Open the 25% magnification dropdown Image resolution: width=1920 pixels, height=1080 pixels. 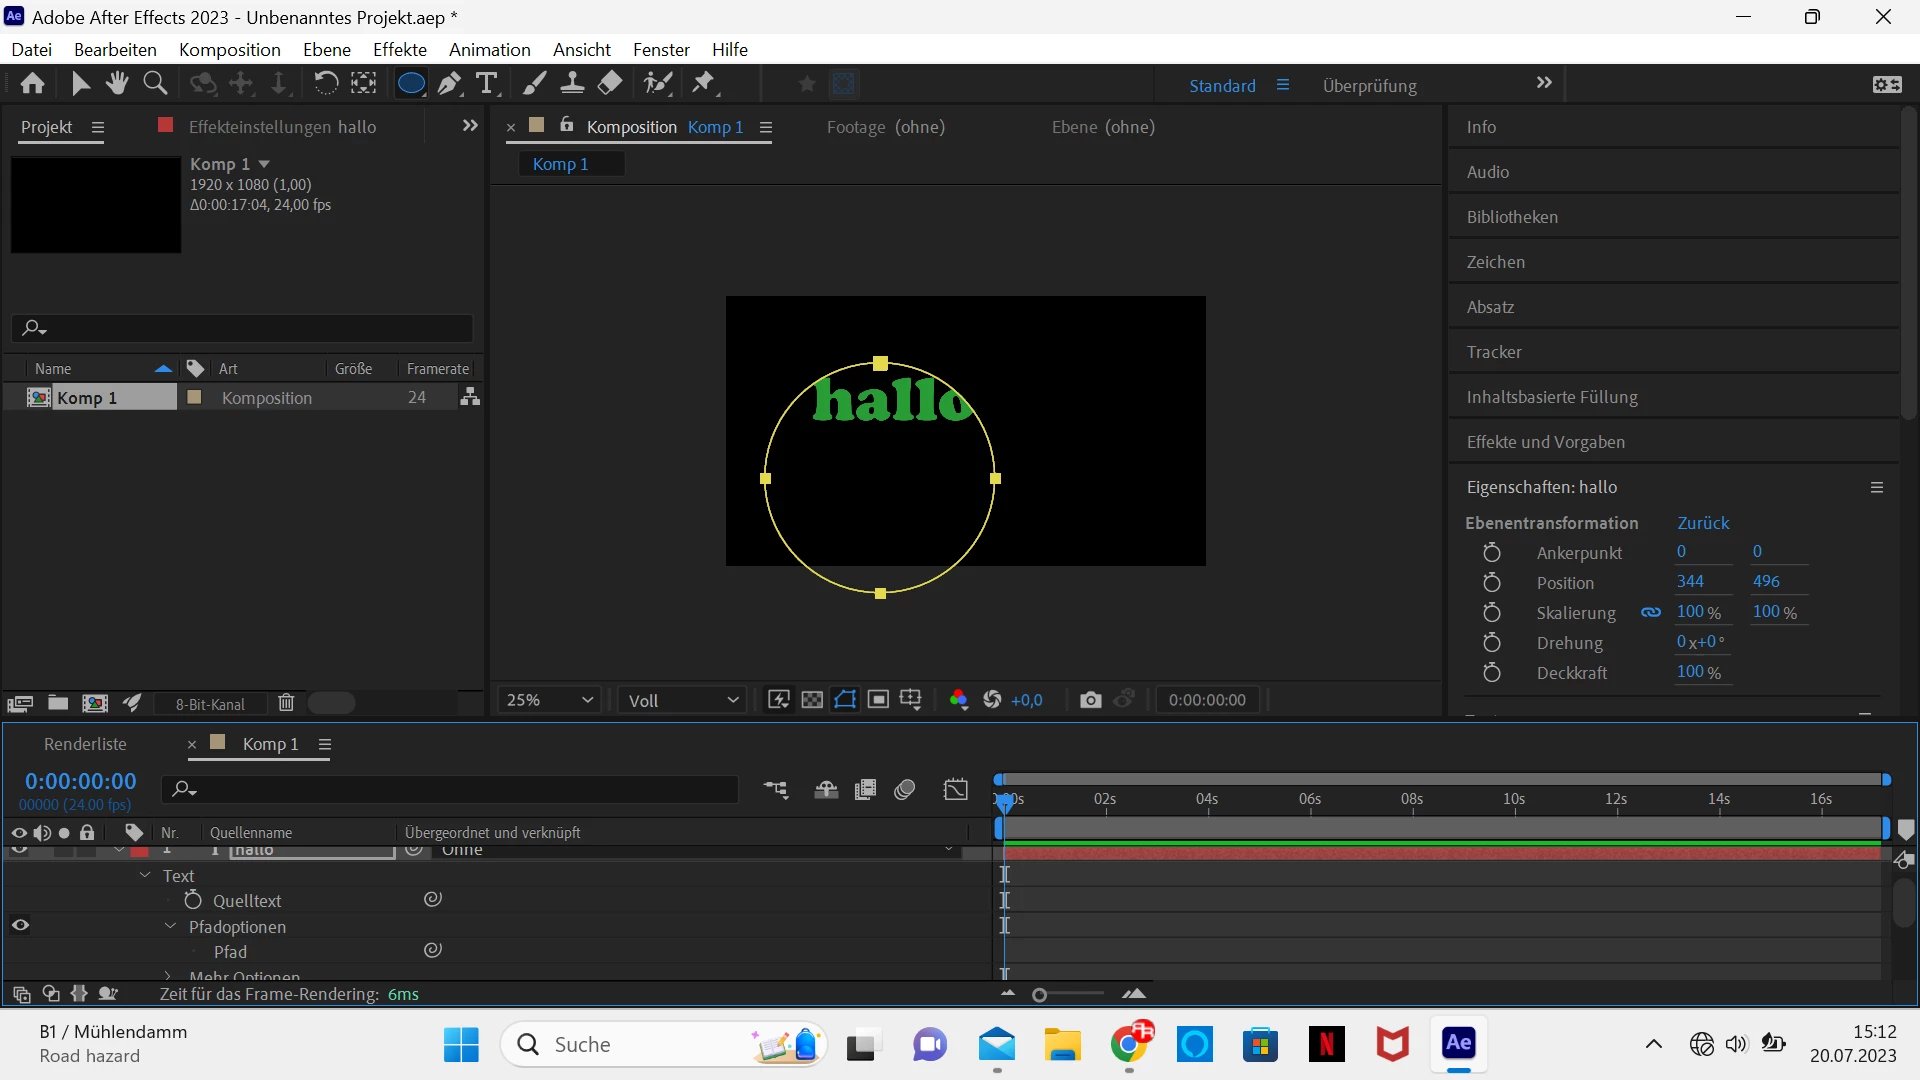[549, 700]
